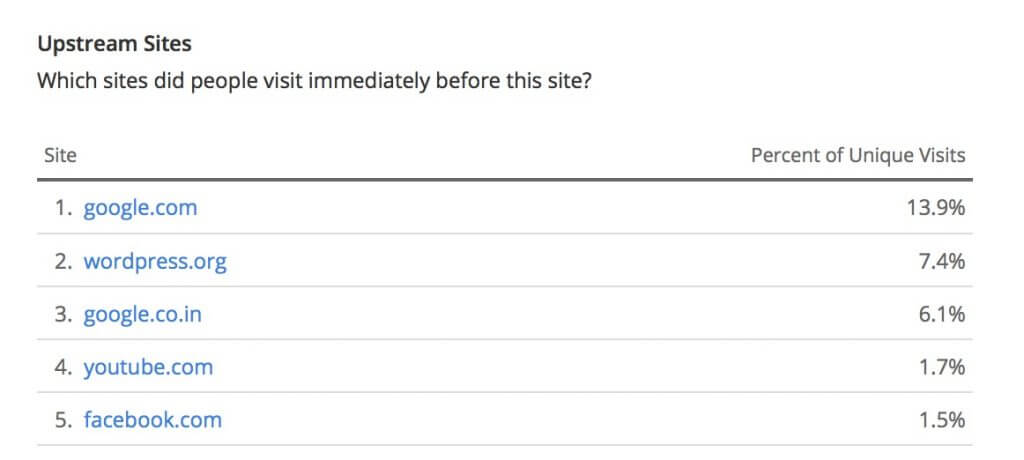
Task: Click the youtube.com link
Action: [148, 367]
